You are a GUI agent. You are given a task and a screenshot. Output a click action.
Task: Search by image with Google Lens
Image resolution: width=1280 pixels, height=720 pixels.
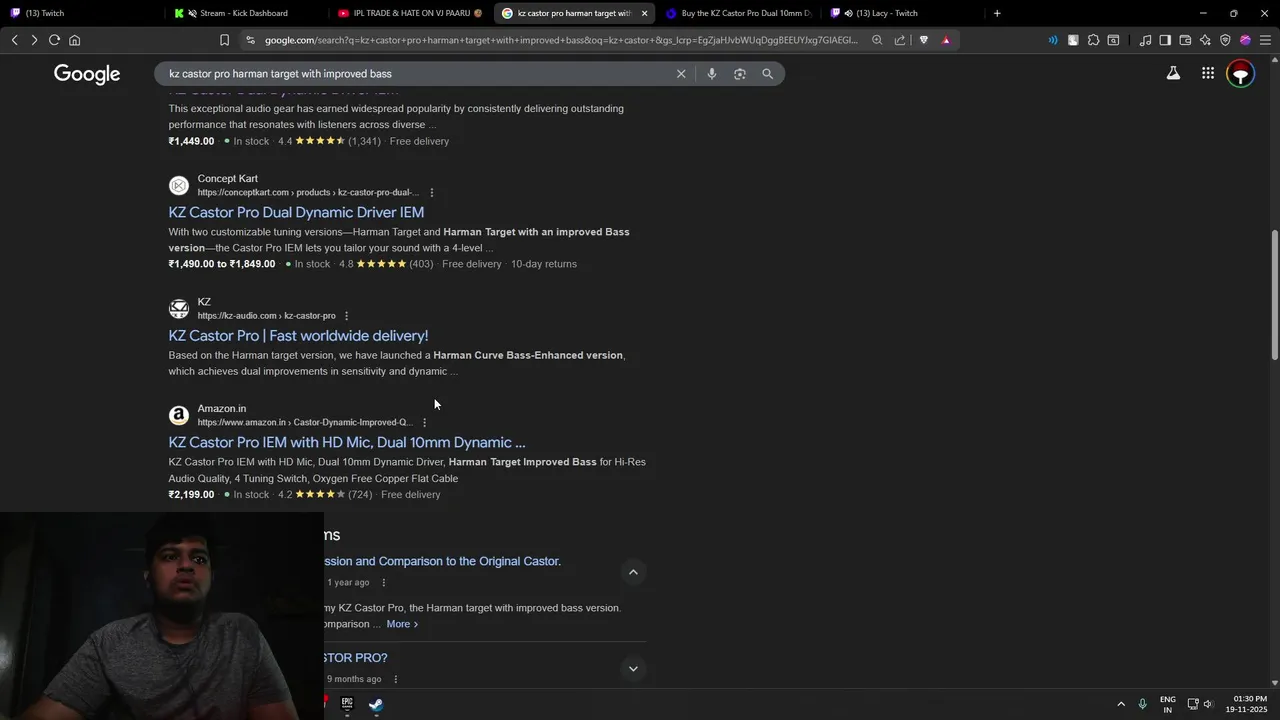click(x=739, y=74)
